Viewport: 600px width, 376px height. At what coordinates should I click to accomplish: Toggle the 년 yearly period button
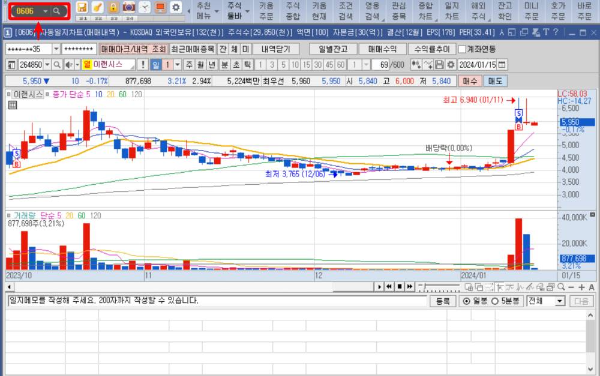click(x=212, y=65)
